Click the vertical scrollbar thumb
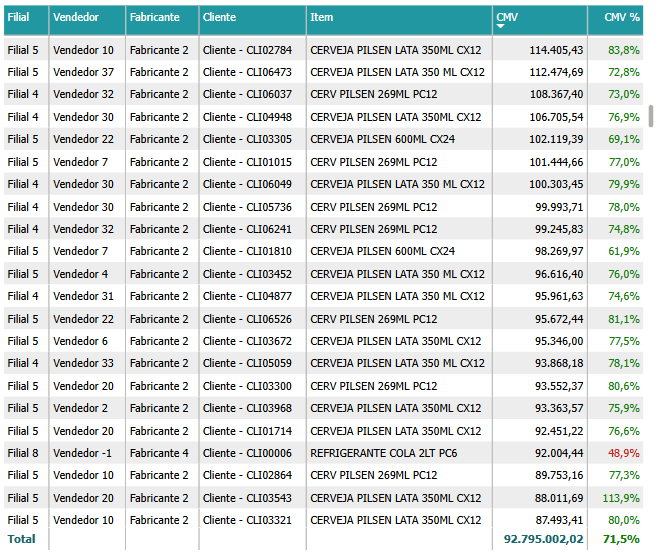 click(652, 115)
